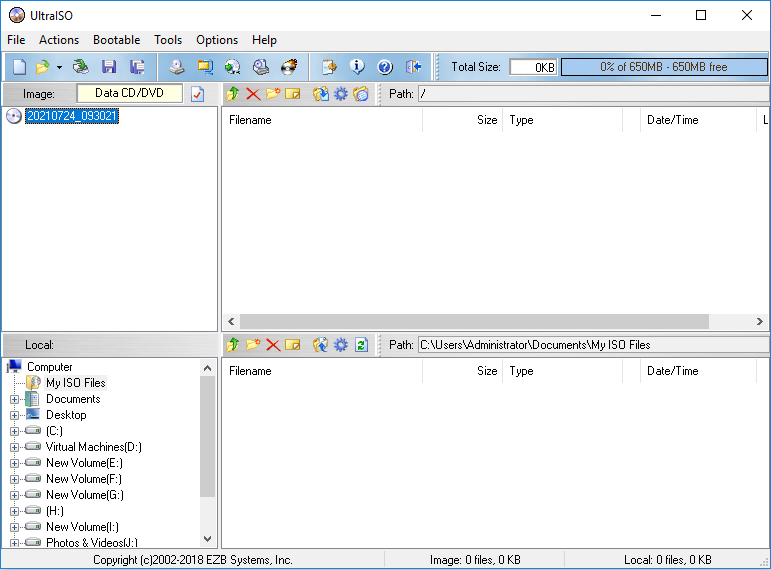Open the Help menu
771x570 pixels.
(x=265, y=40)
